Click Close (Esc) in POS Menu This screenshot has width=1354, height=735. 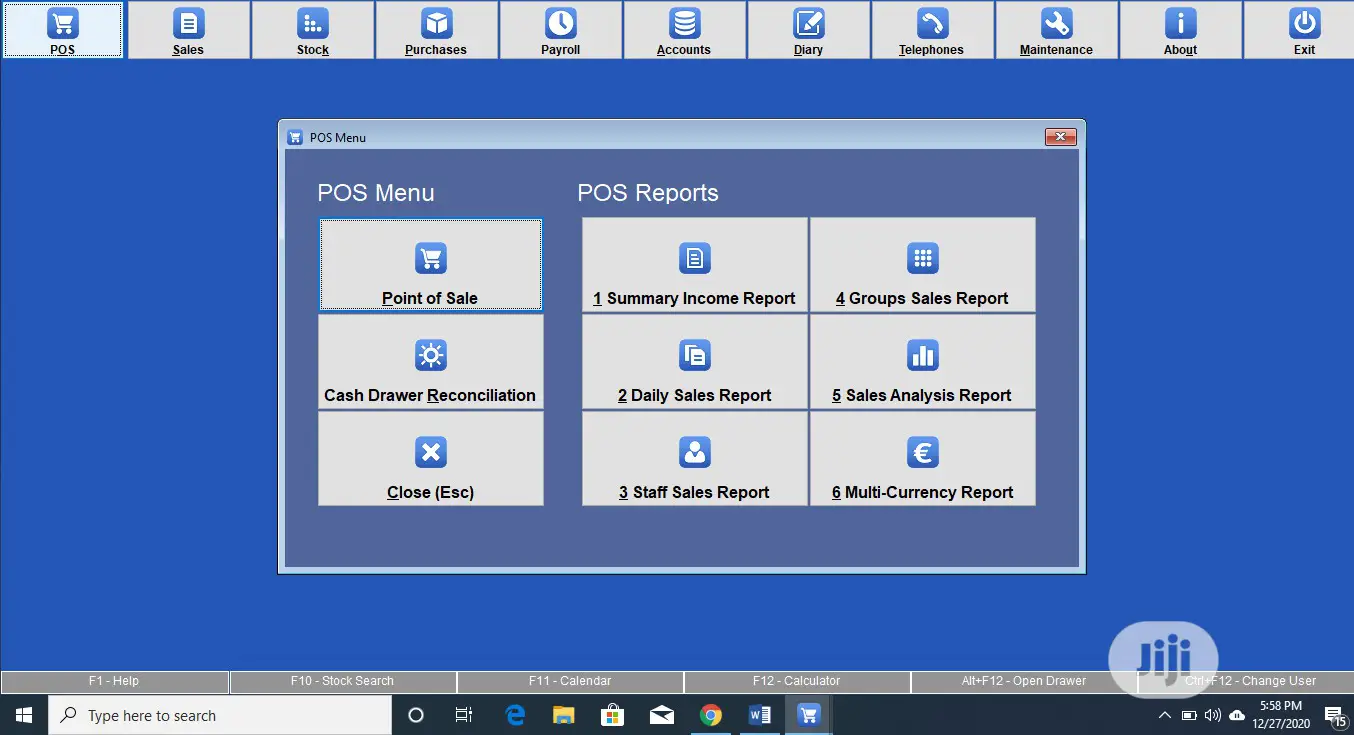click(431, 459)
